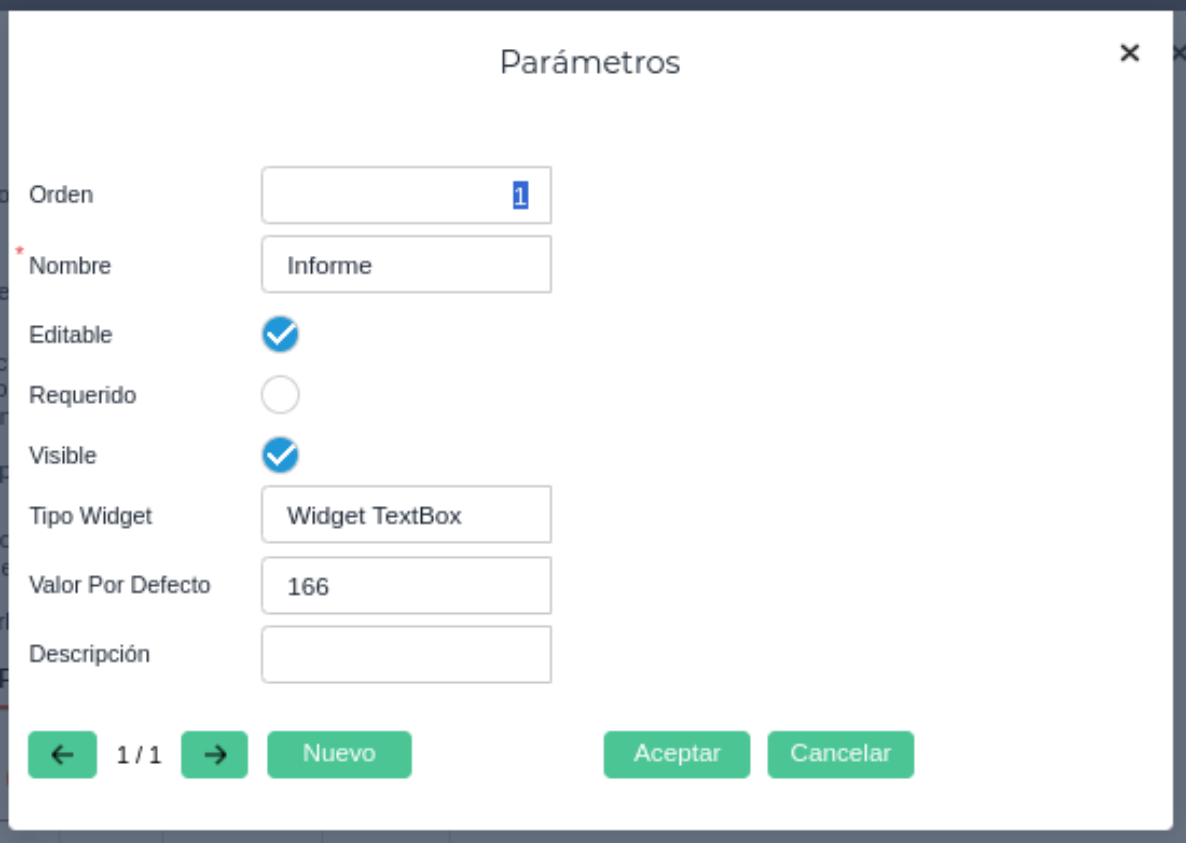
Task: Go to the previous parameter record arrow
Action: (62, 755)
